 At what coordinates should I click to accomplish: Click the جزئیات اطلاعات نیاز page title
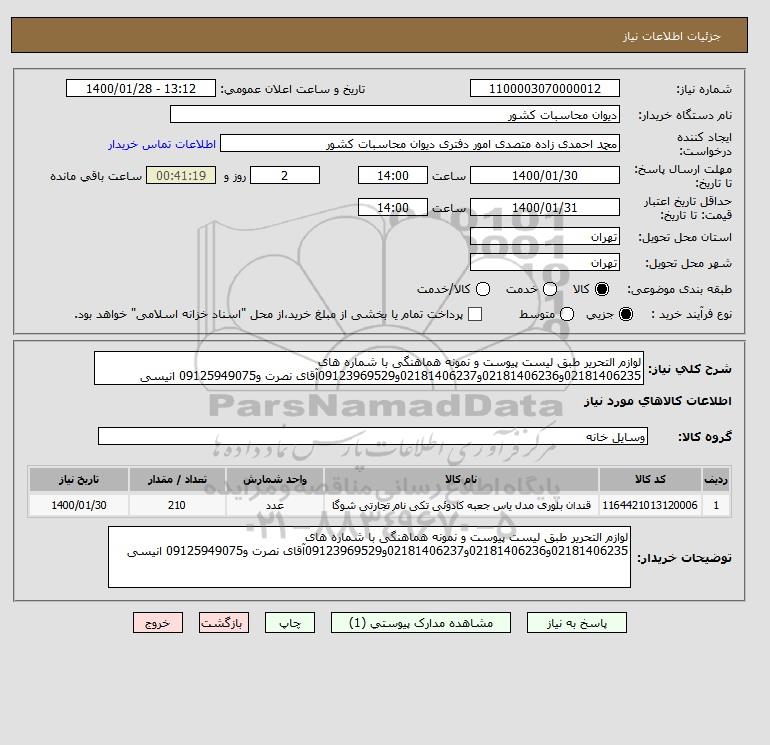coord(671,36)
